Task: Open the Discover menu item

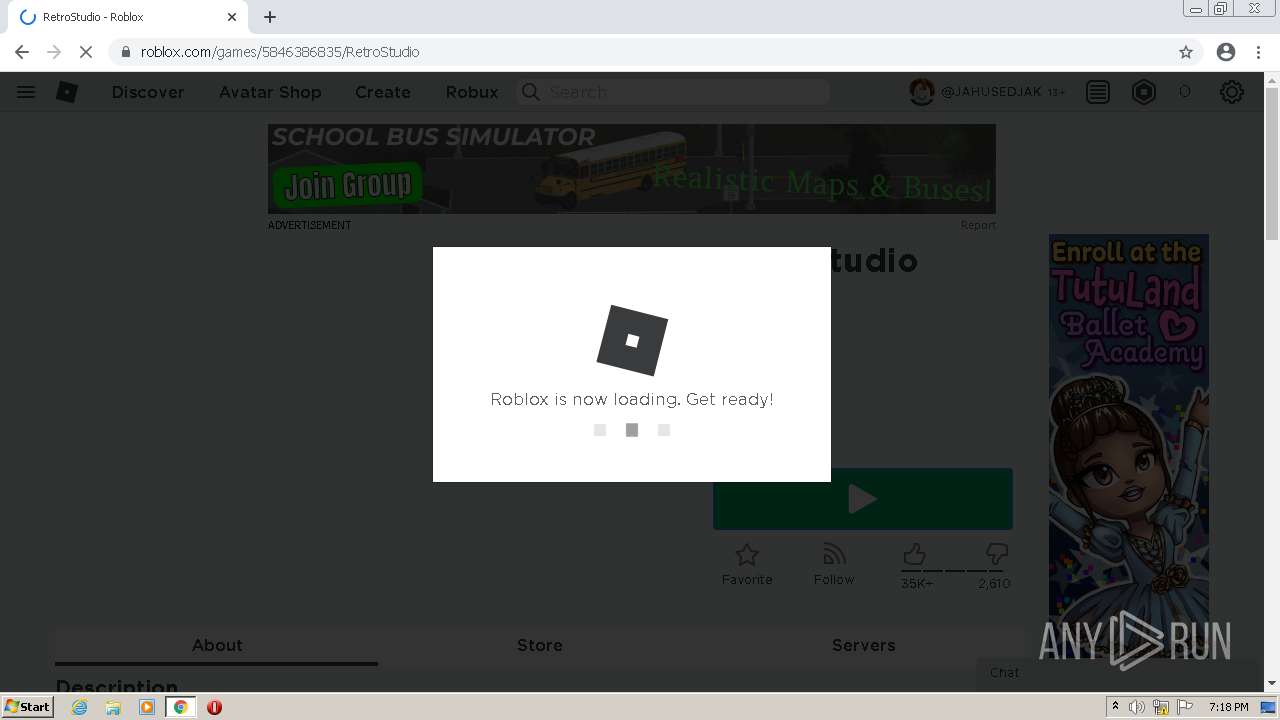Action: 148,92
